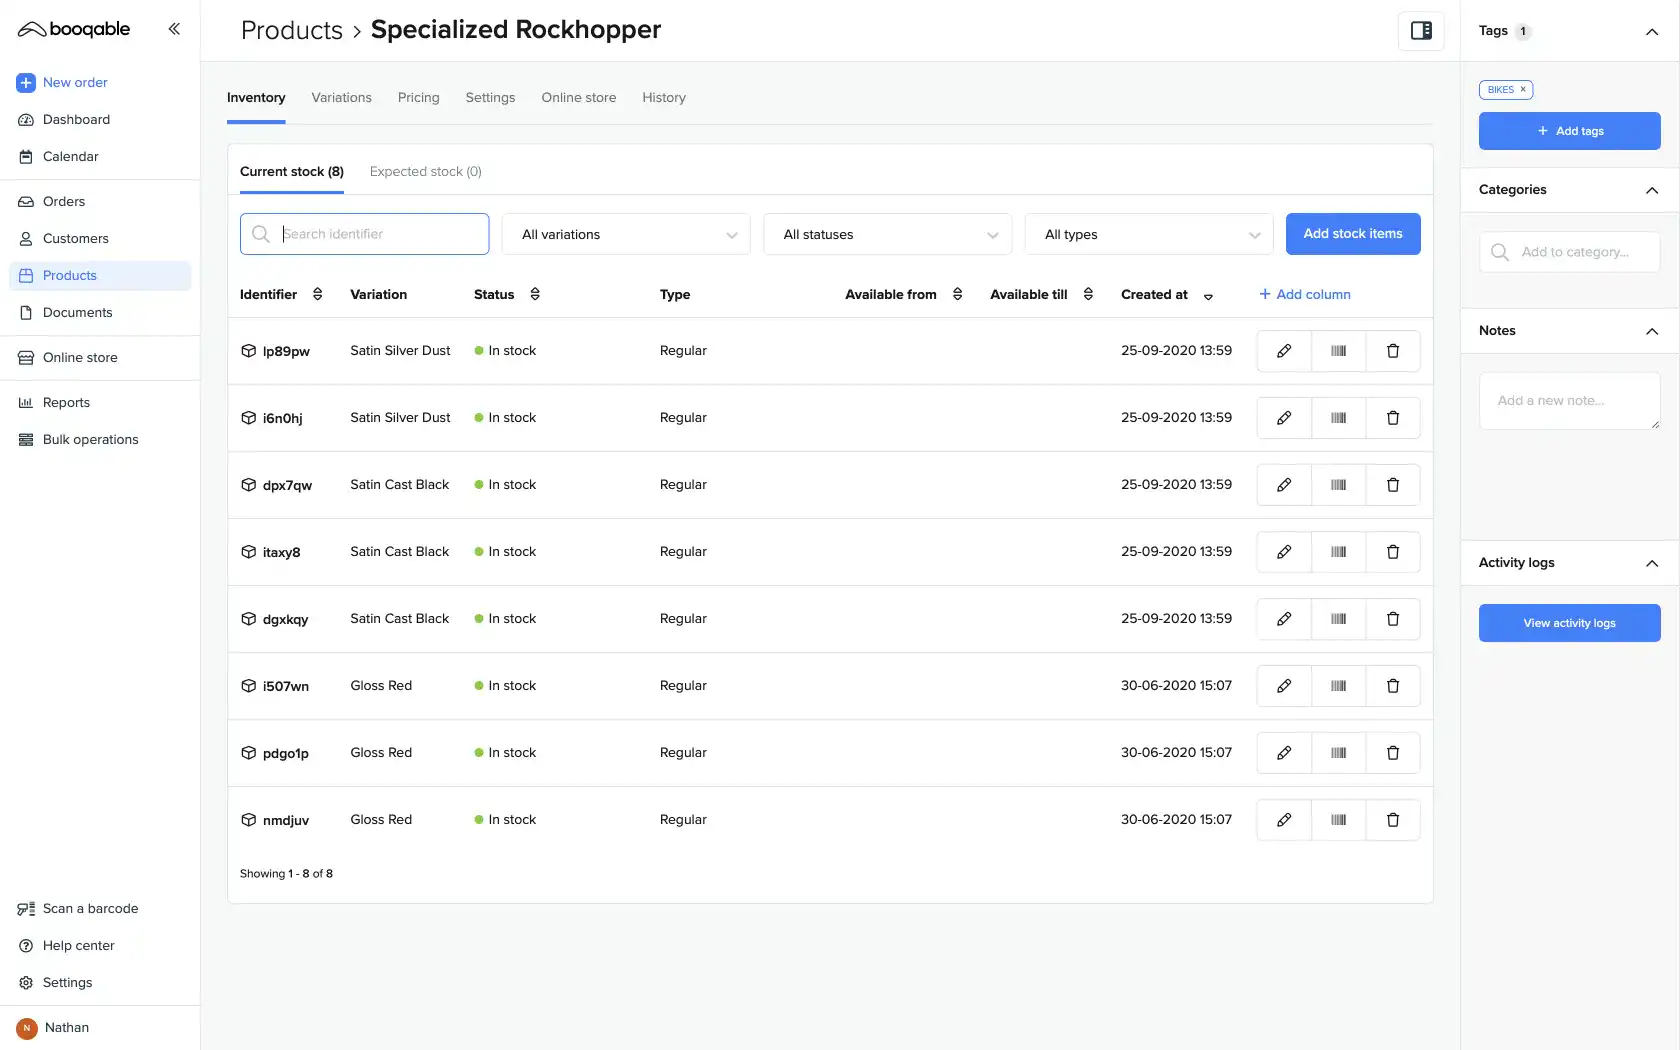Collapse the Categories panel
The image size is (1680, 1050).
(x=1652, y=190)
